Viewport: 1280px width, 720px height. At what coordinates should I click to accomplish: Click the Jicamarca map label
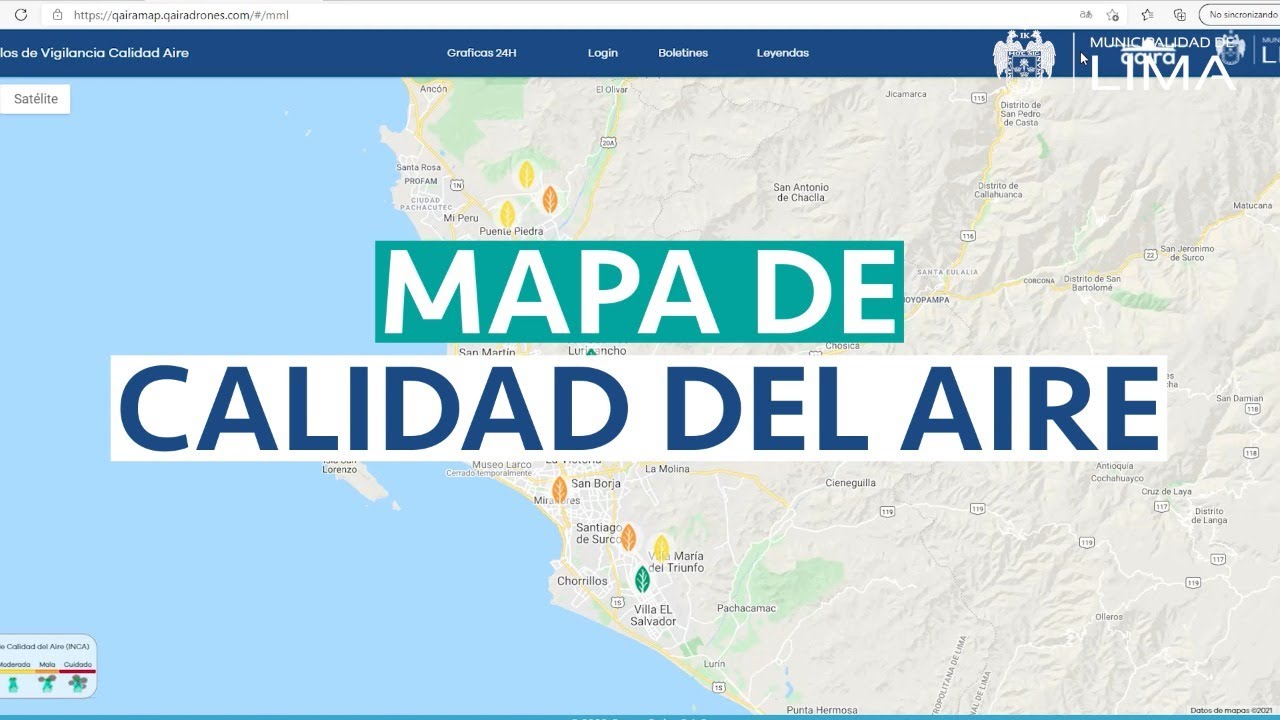[x=907, y=95]
